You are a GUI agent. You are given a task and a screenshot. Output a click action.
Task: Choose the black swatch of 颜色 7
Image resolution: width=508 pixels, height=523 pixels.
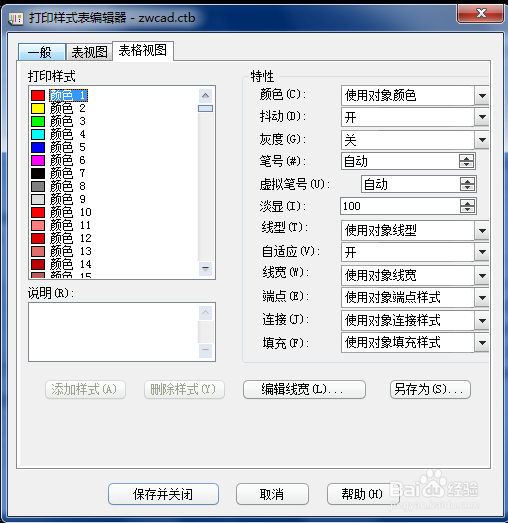pyautogui.click(x=38, y=173)
